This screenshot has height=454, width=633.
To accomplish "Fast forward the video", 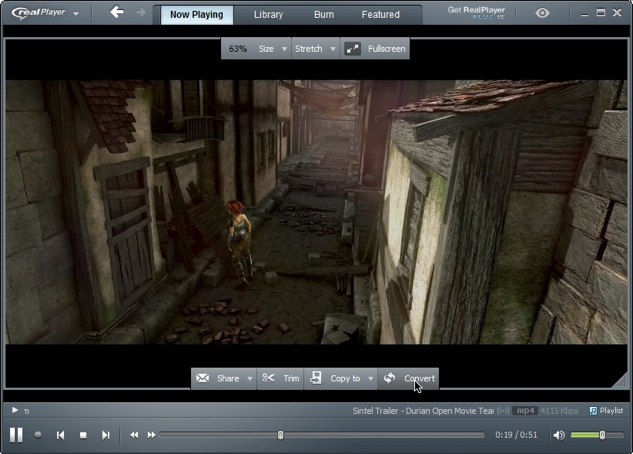I will coord(151,435).
